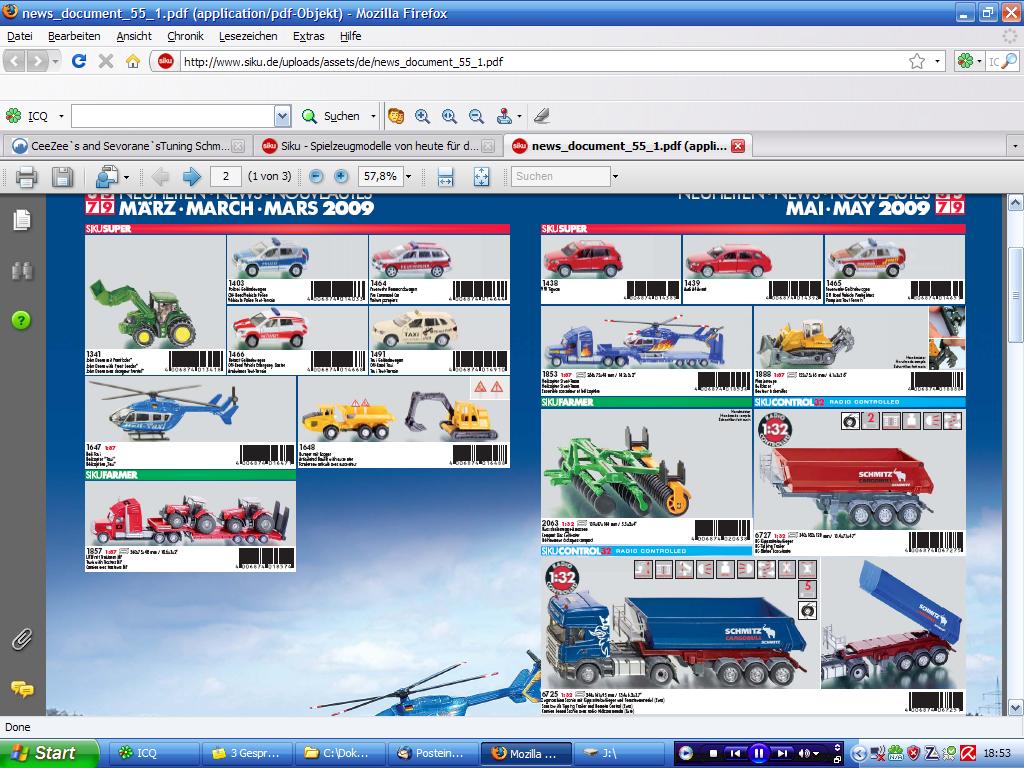Toggle fit-to-width scrolling mode in PDF toolbar

click(x=446, y=177)
